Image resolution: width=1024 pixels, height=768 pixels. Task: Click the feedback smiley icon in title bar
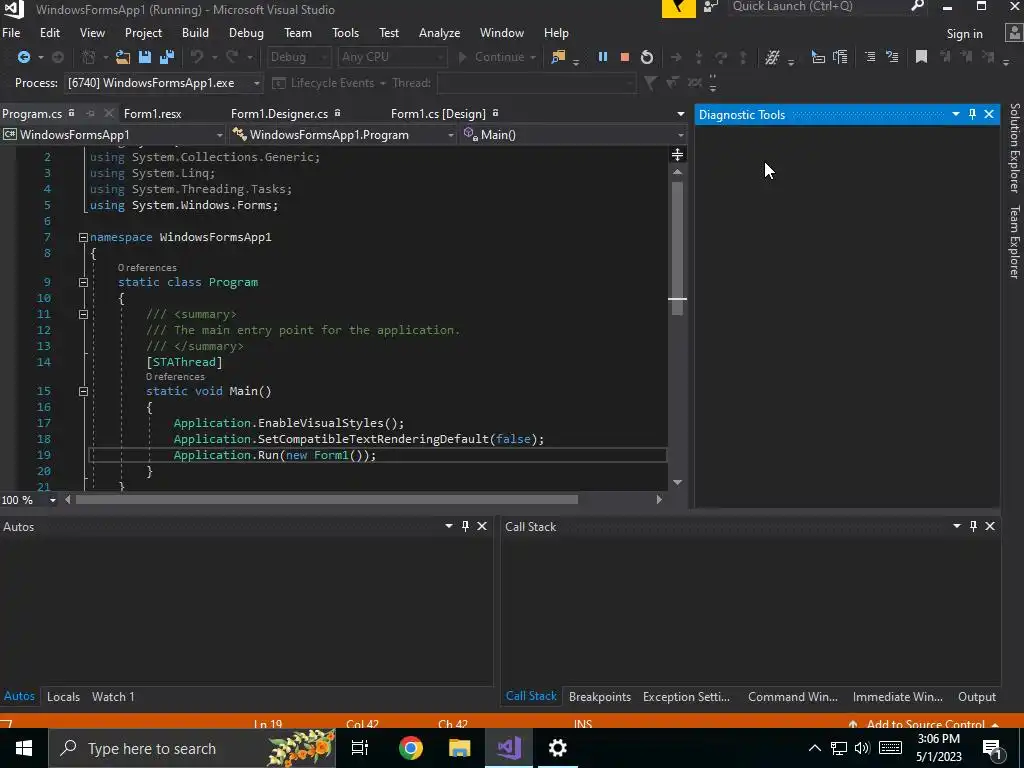(711, 7)
